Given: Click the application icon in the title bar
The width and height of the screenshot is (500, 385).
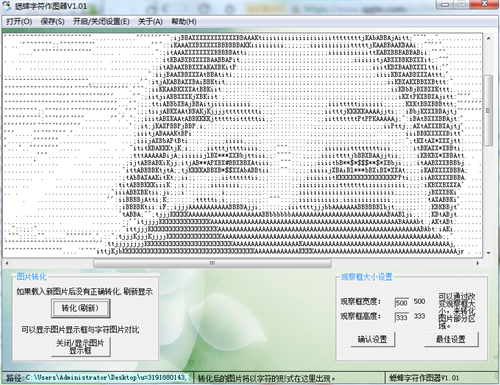Looking at the screenshot, I should 7,6.
